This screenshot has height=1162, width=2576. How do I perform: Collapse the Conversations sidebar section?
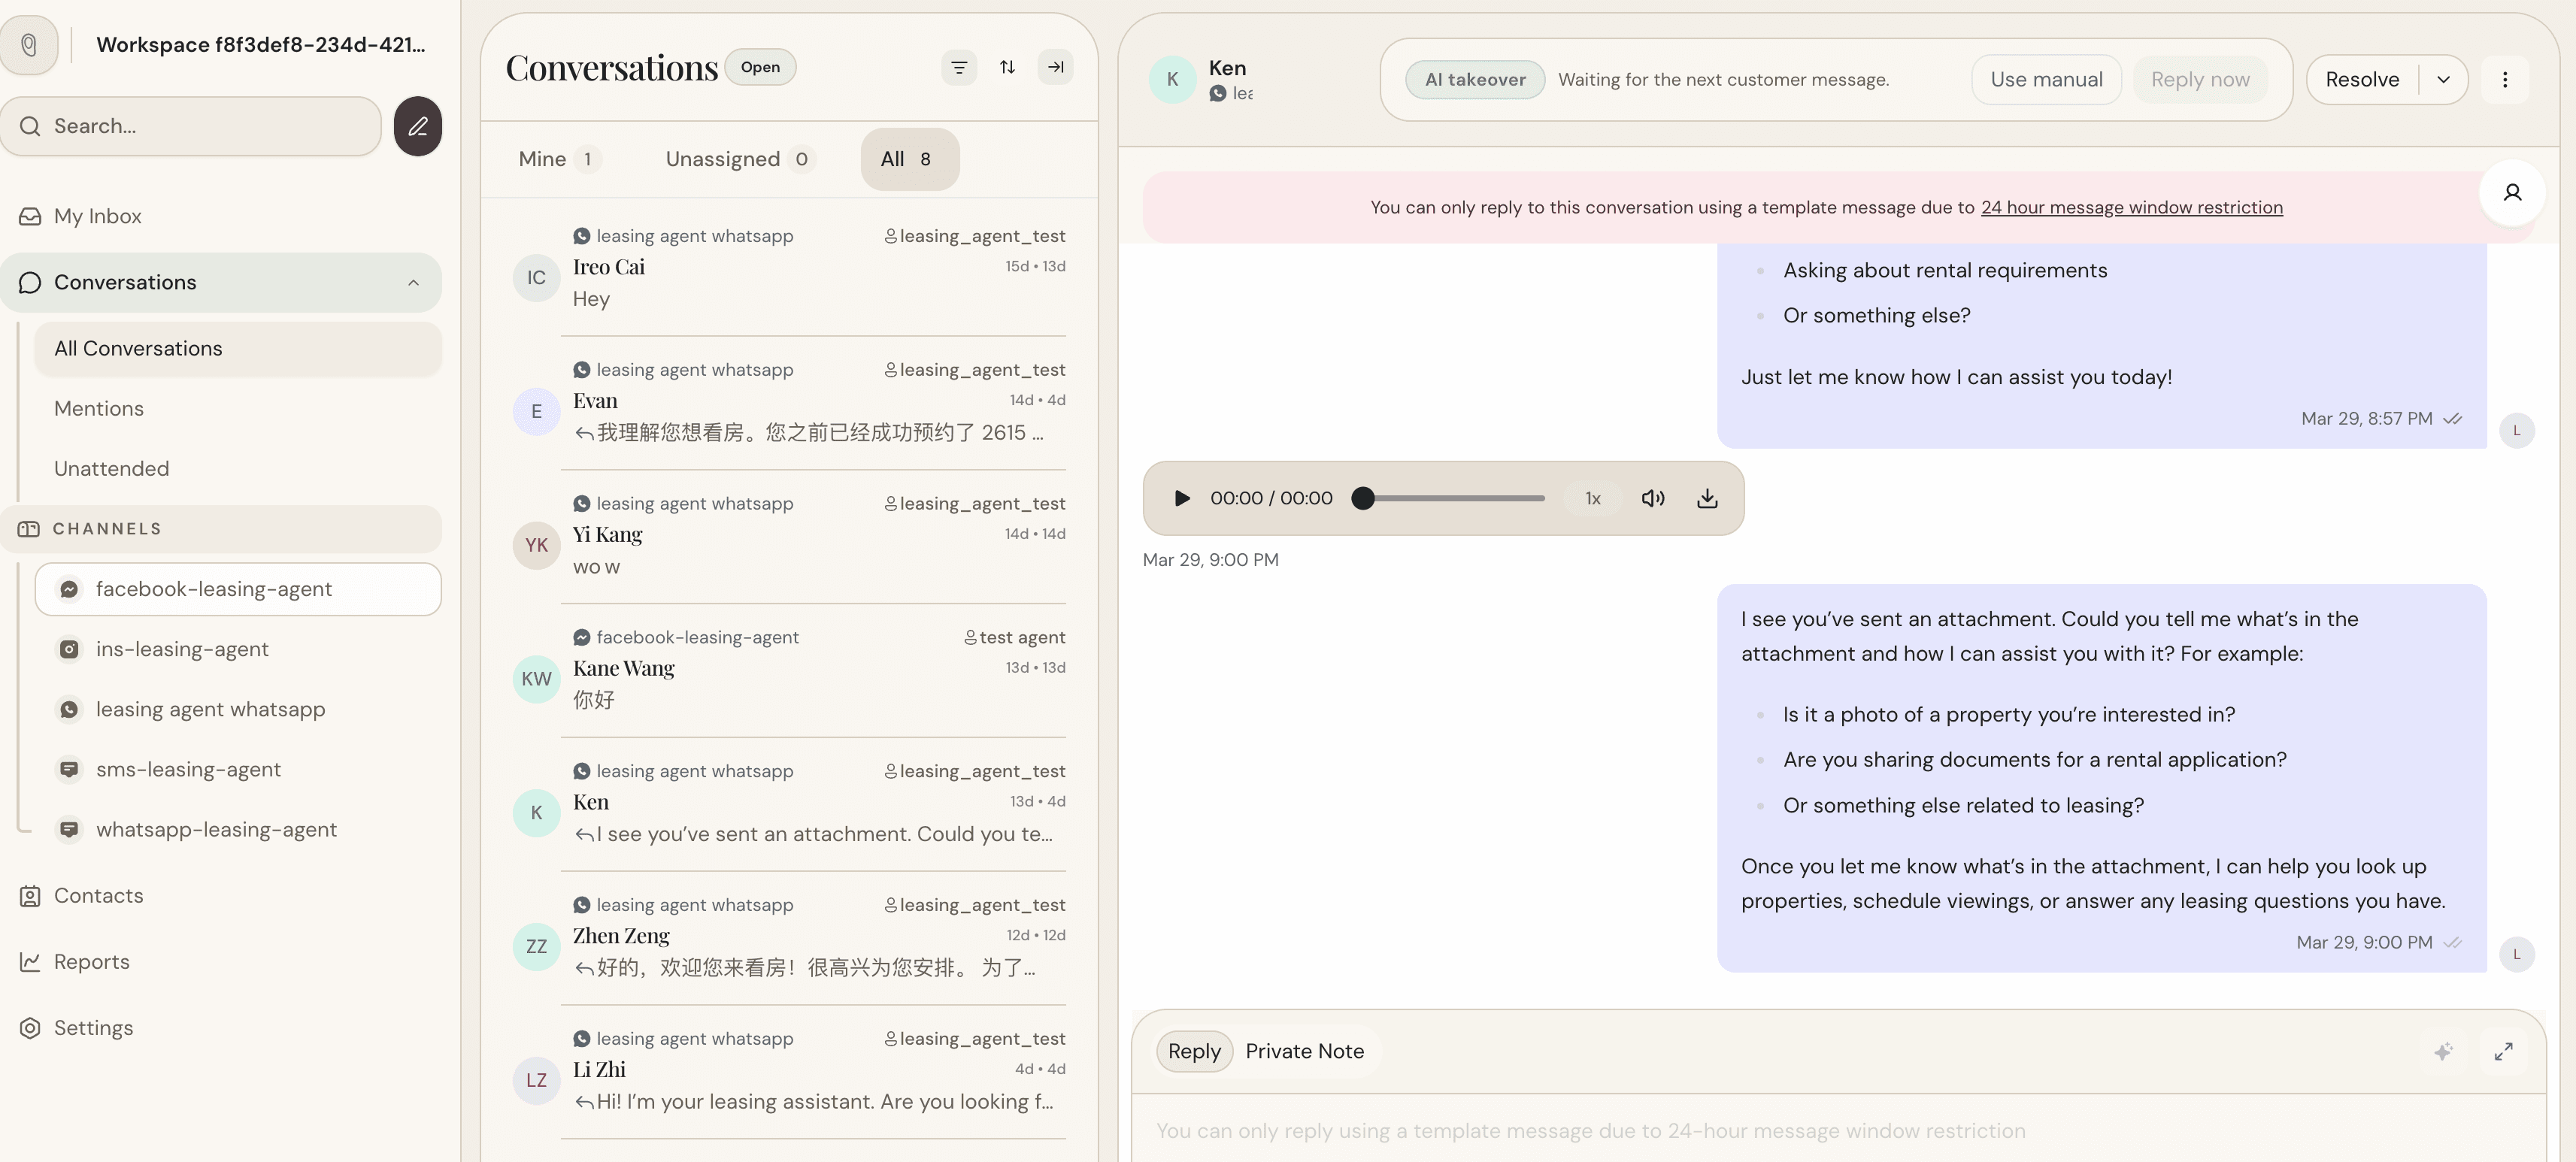413,282
